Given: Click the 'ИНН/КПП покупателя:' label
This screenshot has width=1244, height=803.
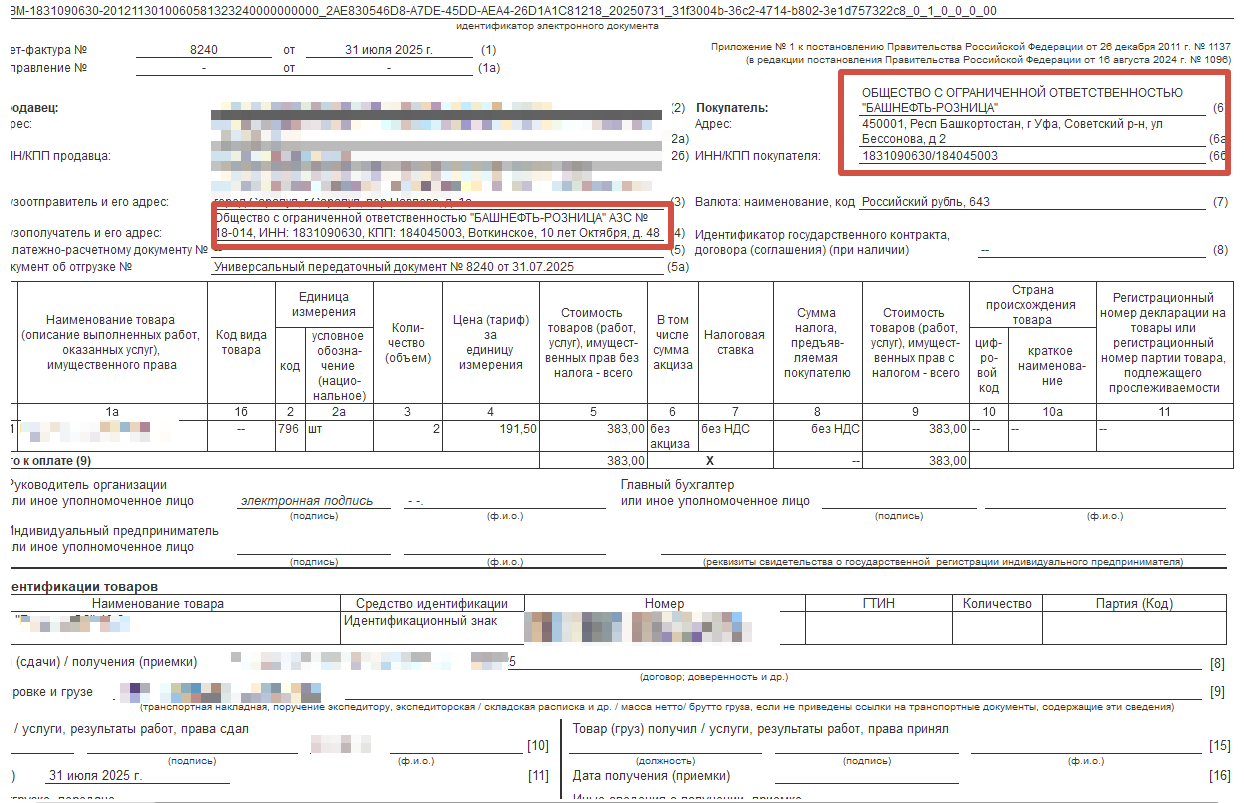Looking at the screenshot, I should [758, 156].
